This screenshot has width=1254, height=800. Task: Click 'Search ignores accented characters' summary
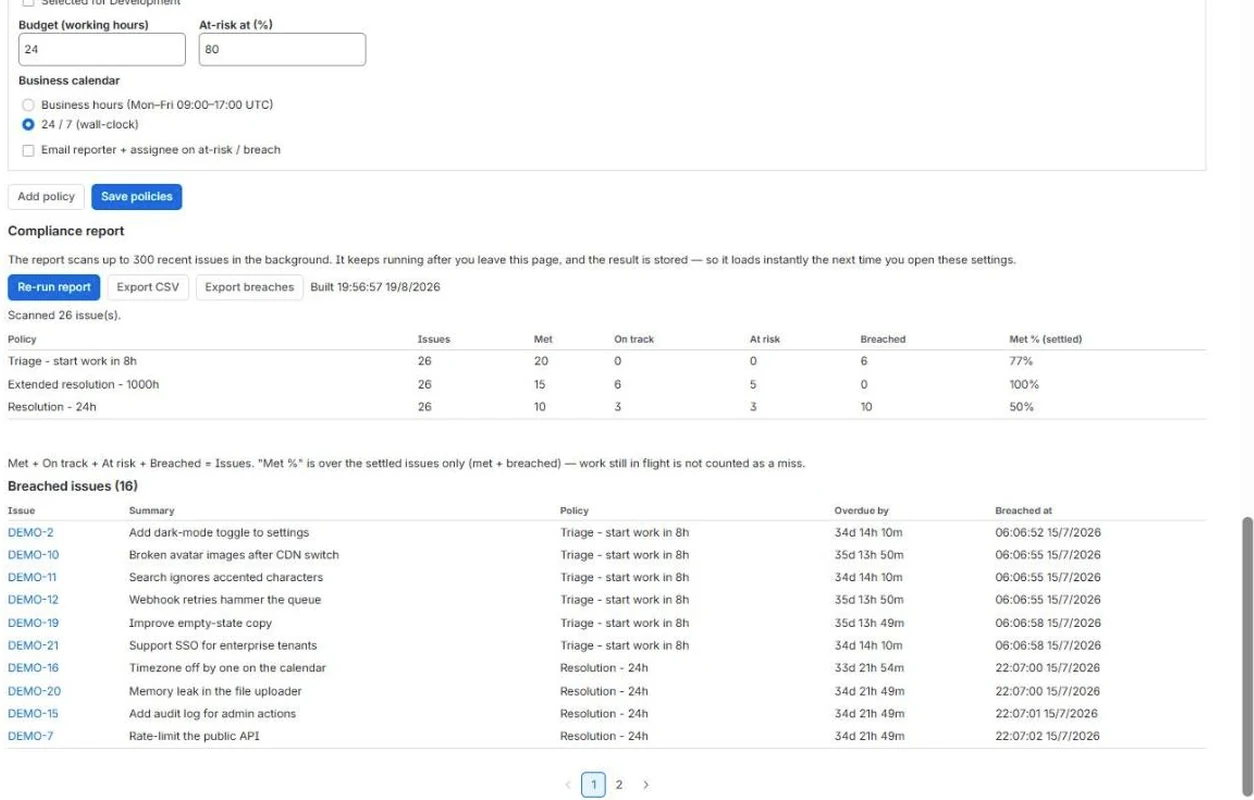click(x=226, y=578)
